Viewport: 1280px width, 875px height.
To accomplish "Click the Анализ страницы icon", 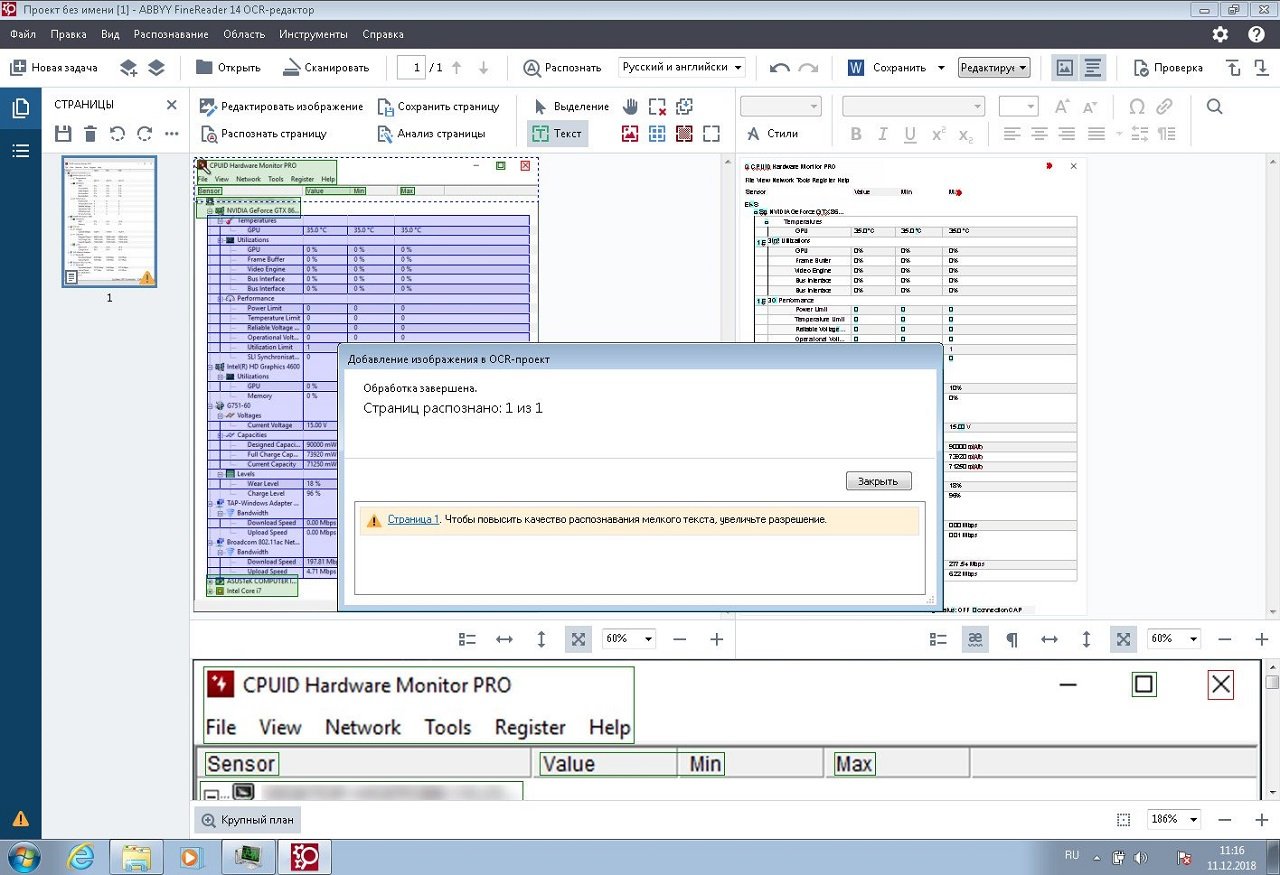I will coord(385,133).
